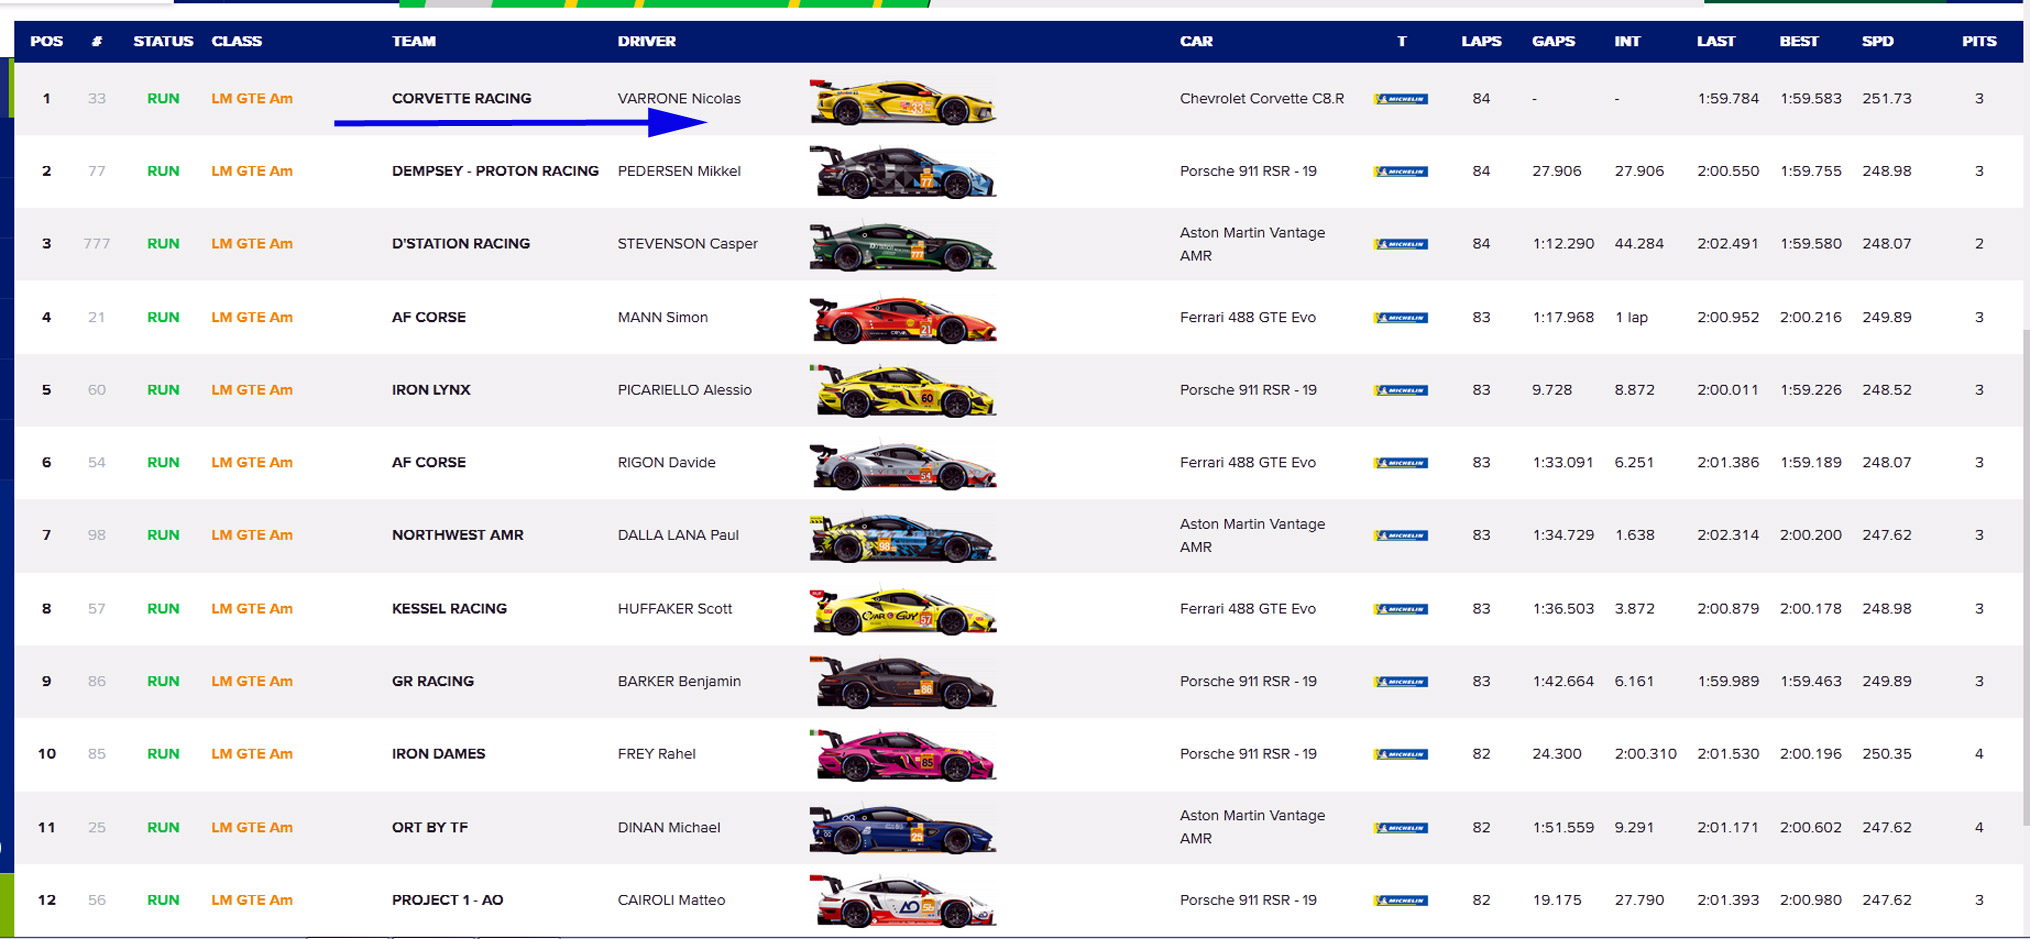Click the pink Iron Dames Porsche image

point(902,756)
